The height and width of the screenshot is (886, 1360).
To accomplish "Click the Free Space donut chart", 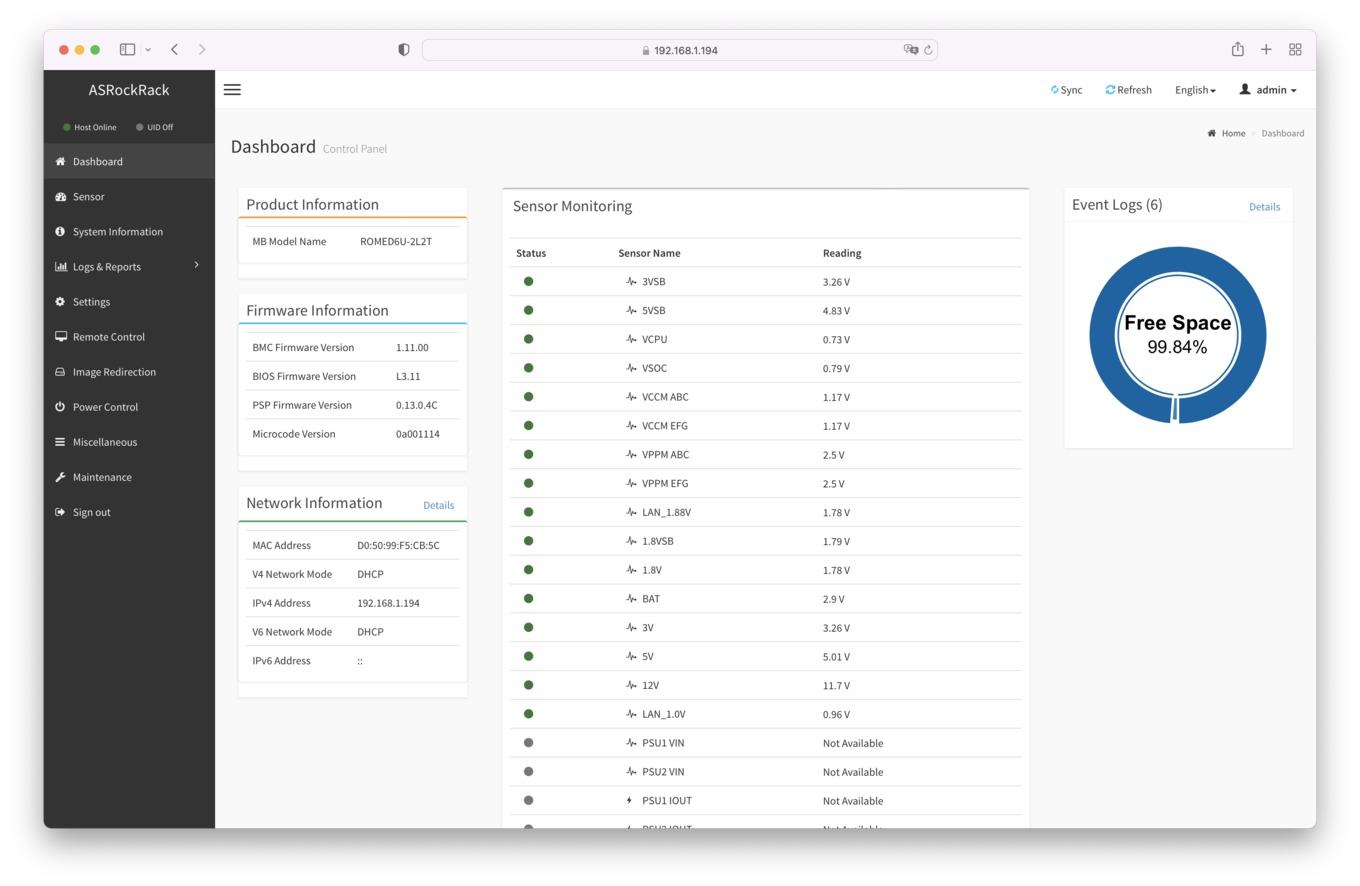I will pos(1178,335).
